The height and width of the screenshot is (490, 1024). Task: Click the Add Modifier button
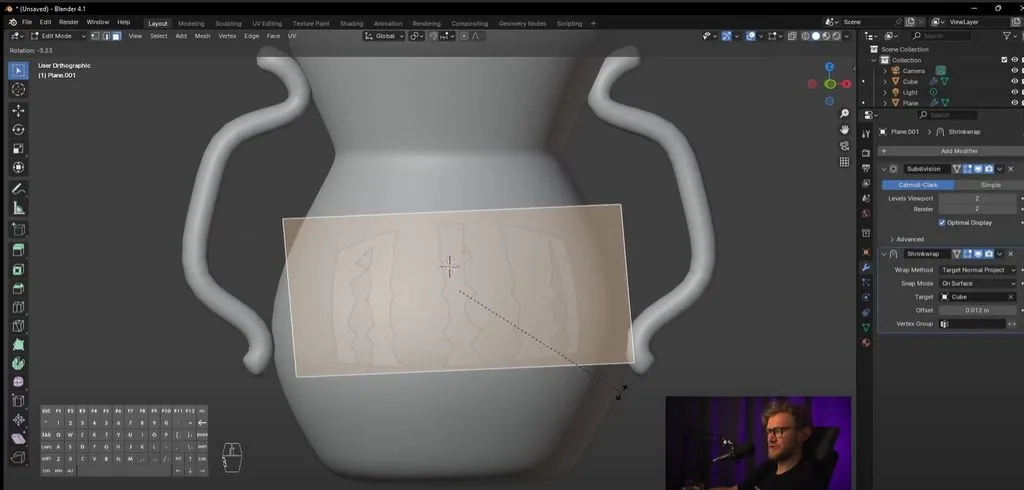(950, 151)
